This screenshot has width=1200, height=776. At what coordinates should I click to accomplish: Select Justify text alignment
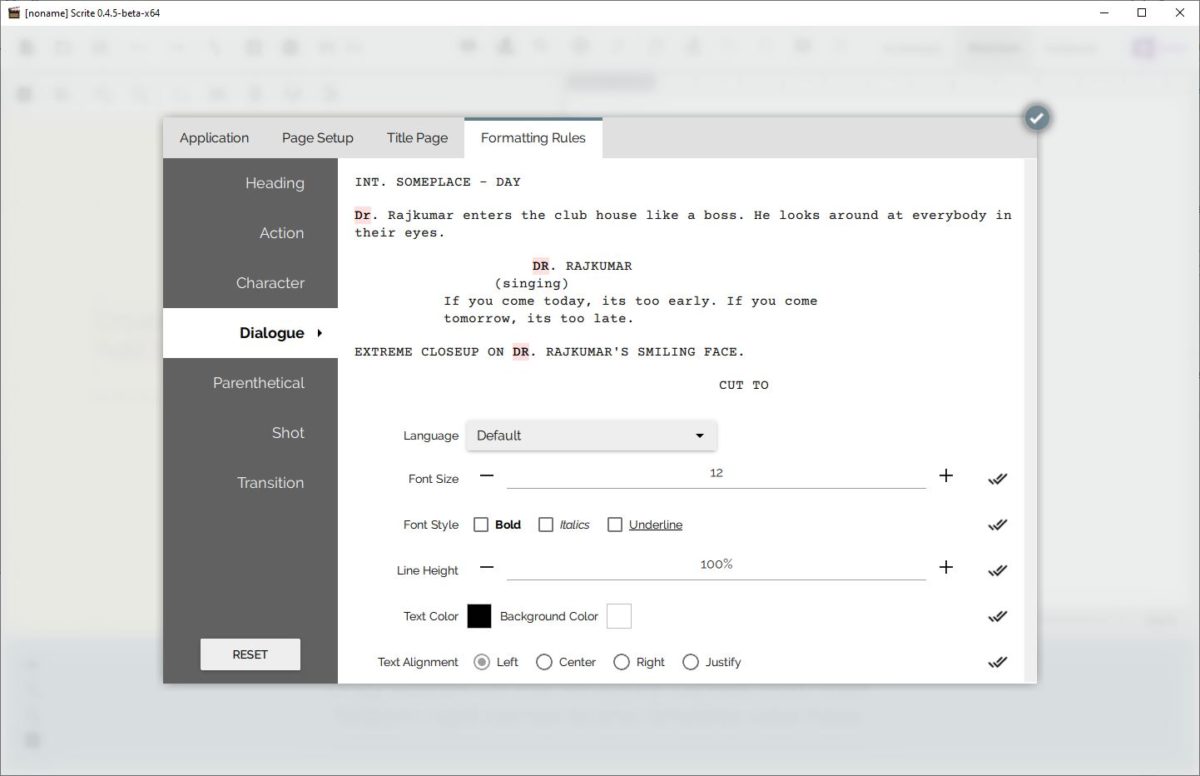pos(690,662)
